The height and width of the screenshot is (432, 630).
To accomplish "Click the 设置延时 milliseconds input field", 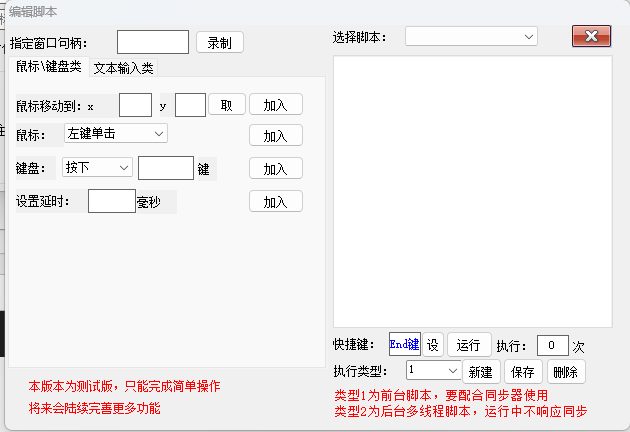I will coord(111,202).
